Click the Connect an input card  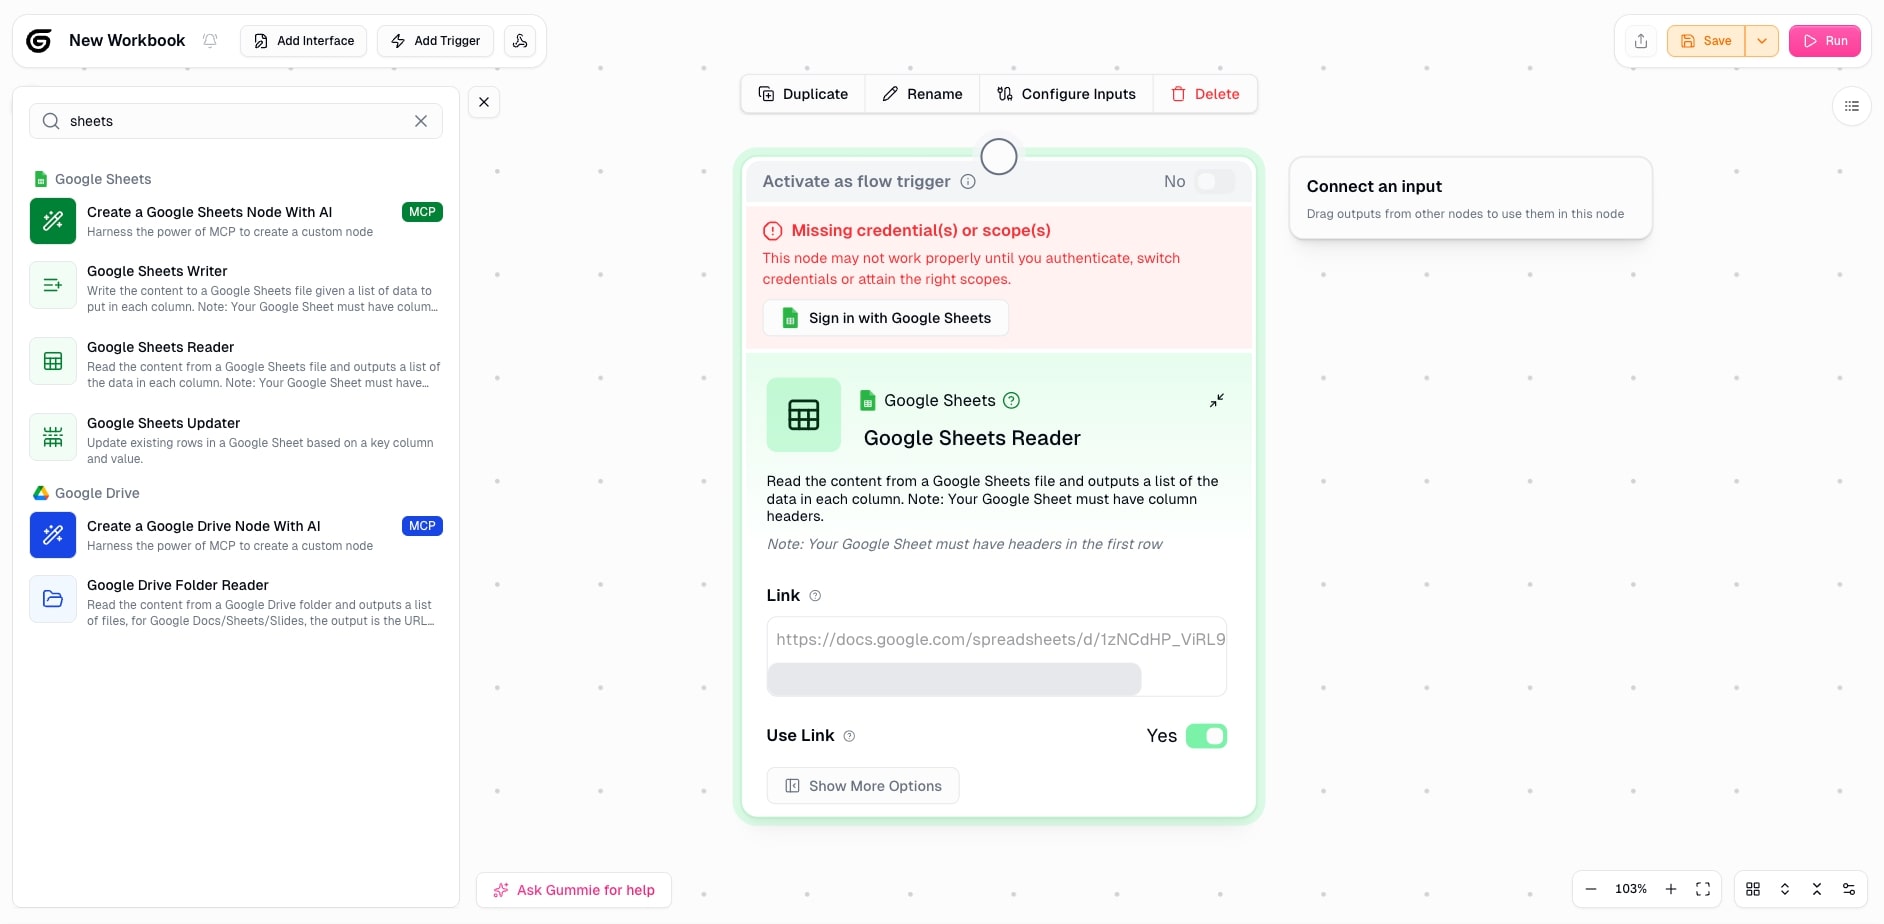pos(1471,198)
